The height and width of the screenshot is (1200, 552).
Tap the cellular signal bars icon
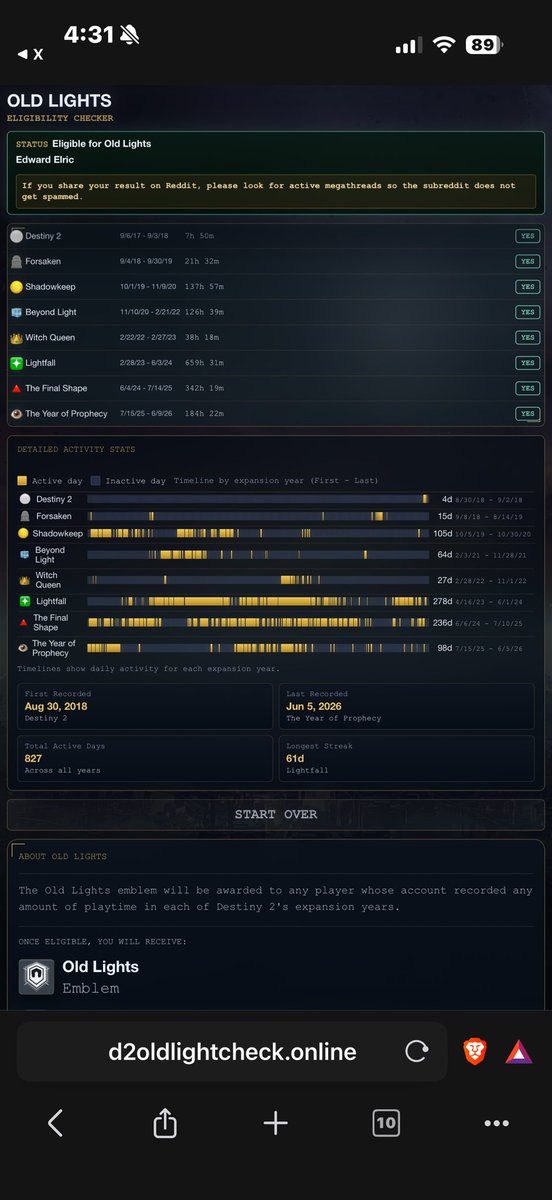408,46
